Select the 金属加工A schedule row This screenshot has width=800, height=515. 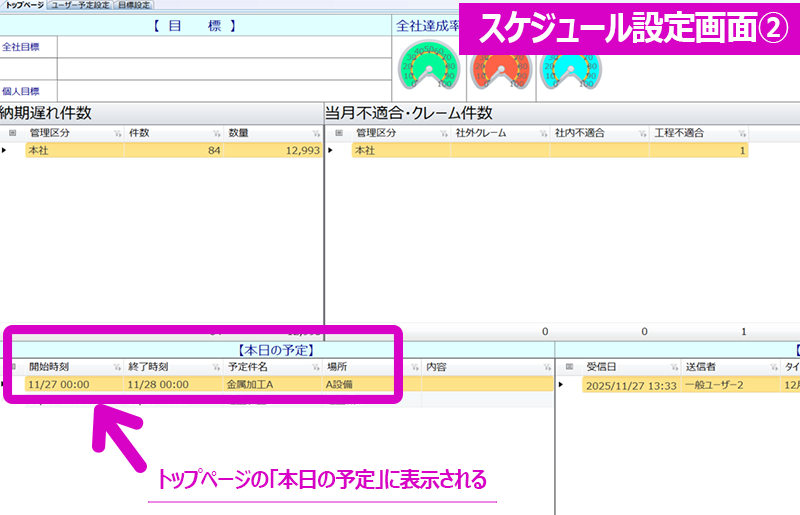pos(250,384)
